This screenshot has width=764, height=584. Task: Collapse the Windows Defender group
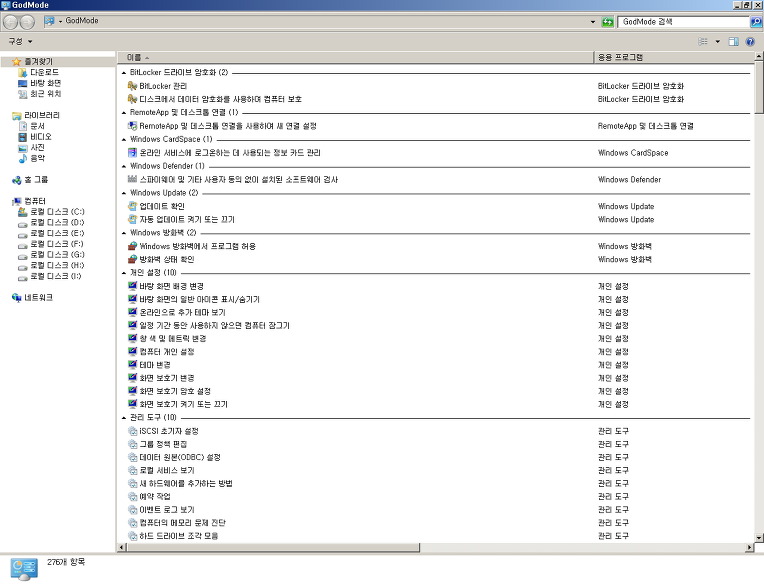[x=124, y=166]
